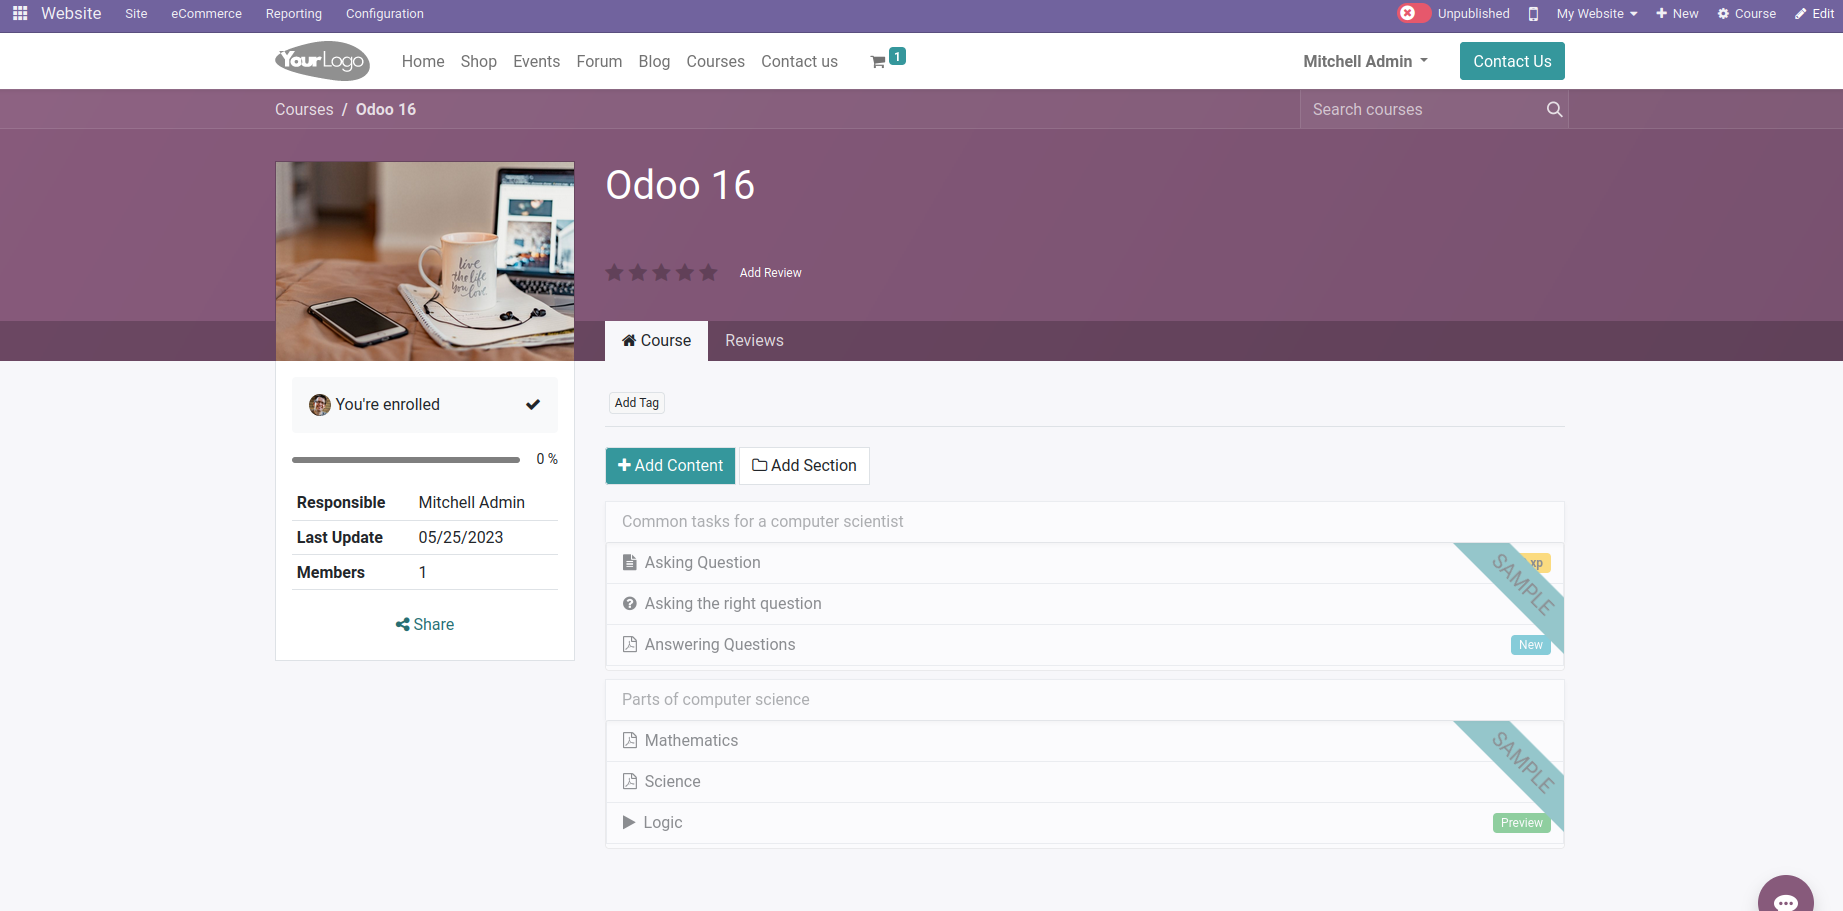
Task: Click the Odoo 16 course title
Action: [x=680, y=185]
